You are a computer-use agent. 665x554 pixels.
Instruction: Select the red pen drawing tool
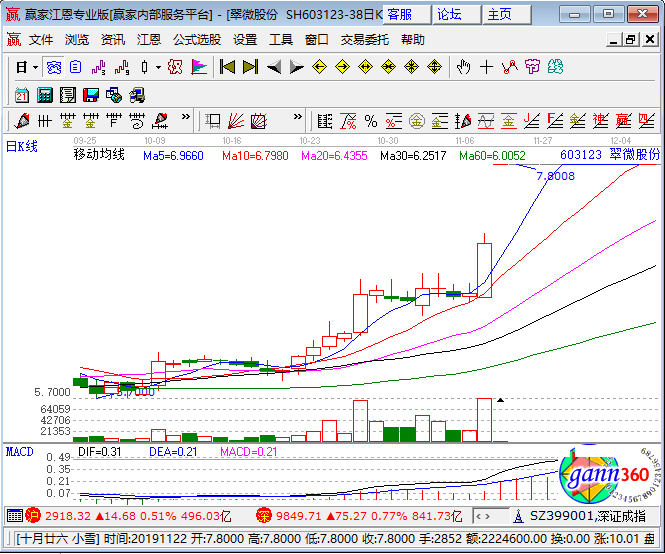tap(22, 121)
